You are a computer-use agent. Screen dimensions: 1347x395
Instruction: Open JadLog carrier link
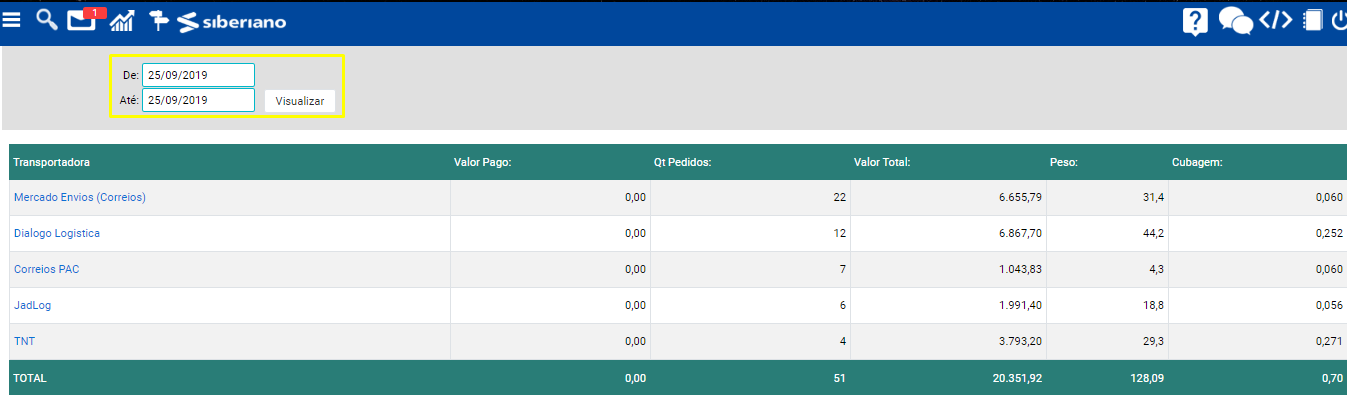coord(32,305)
